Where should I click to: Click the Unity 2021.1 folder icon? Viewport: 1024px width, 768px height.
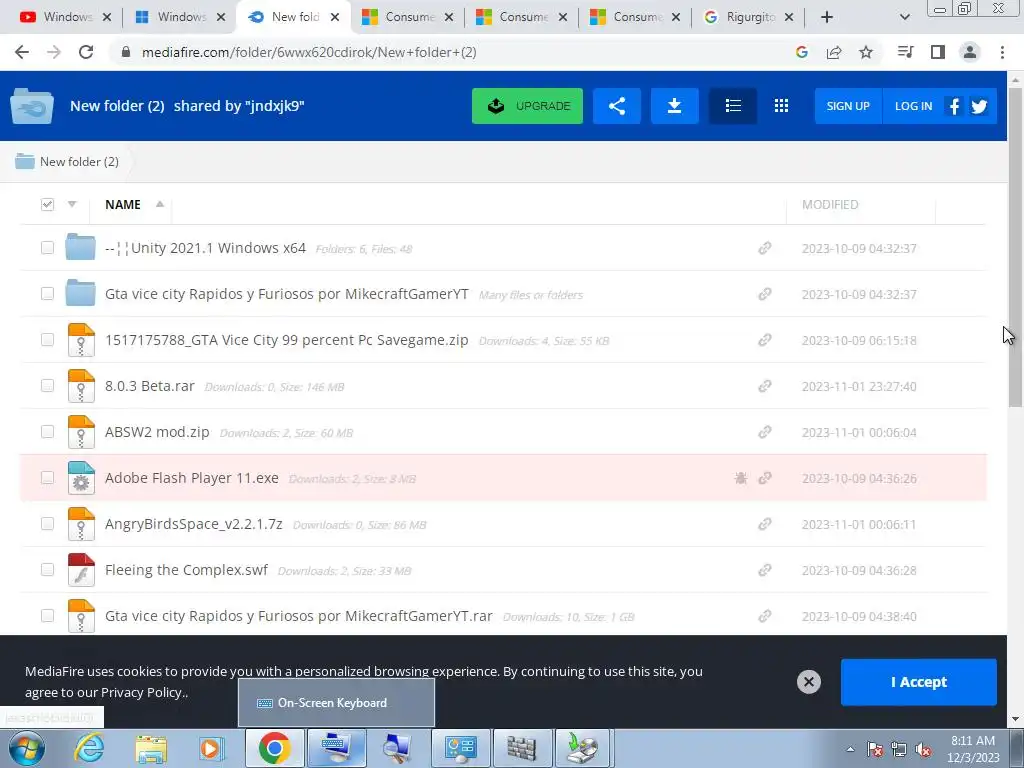(80, 247)
